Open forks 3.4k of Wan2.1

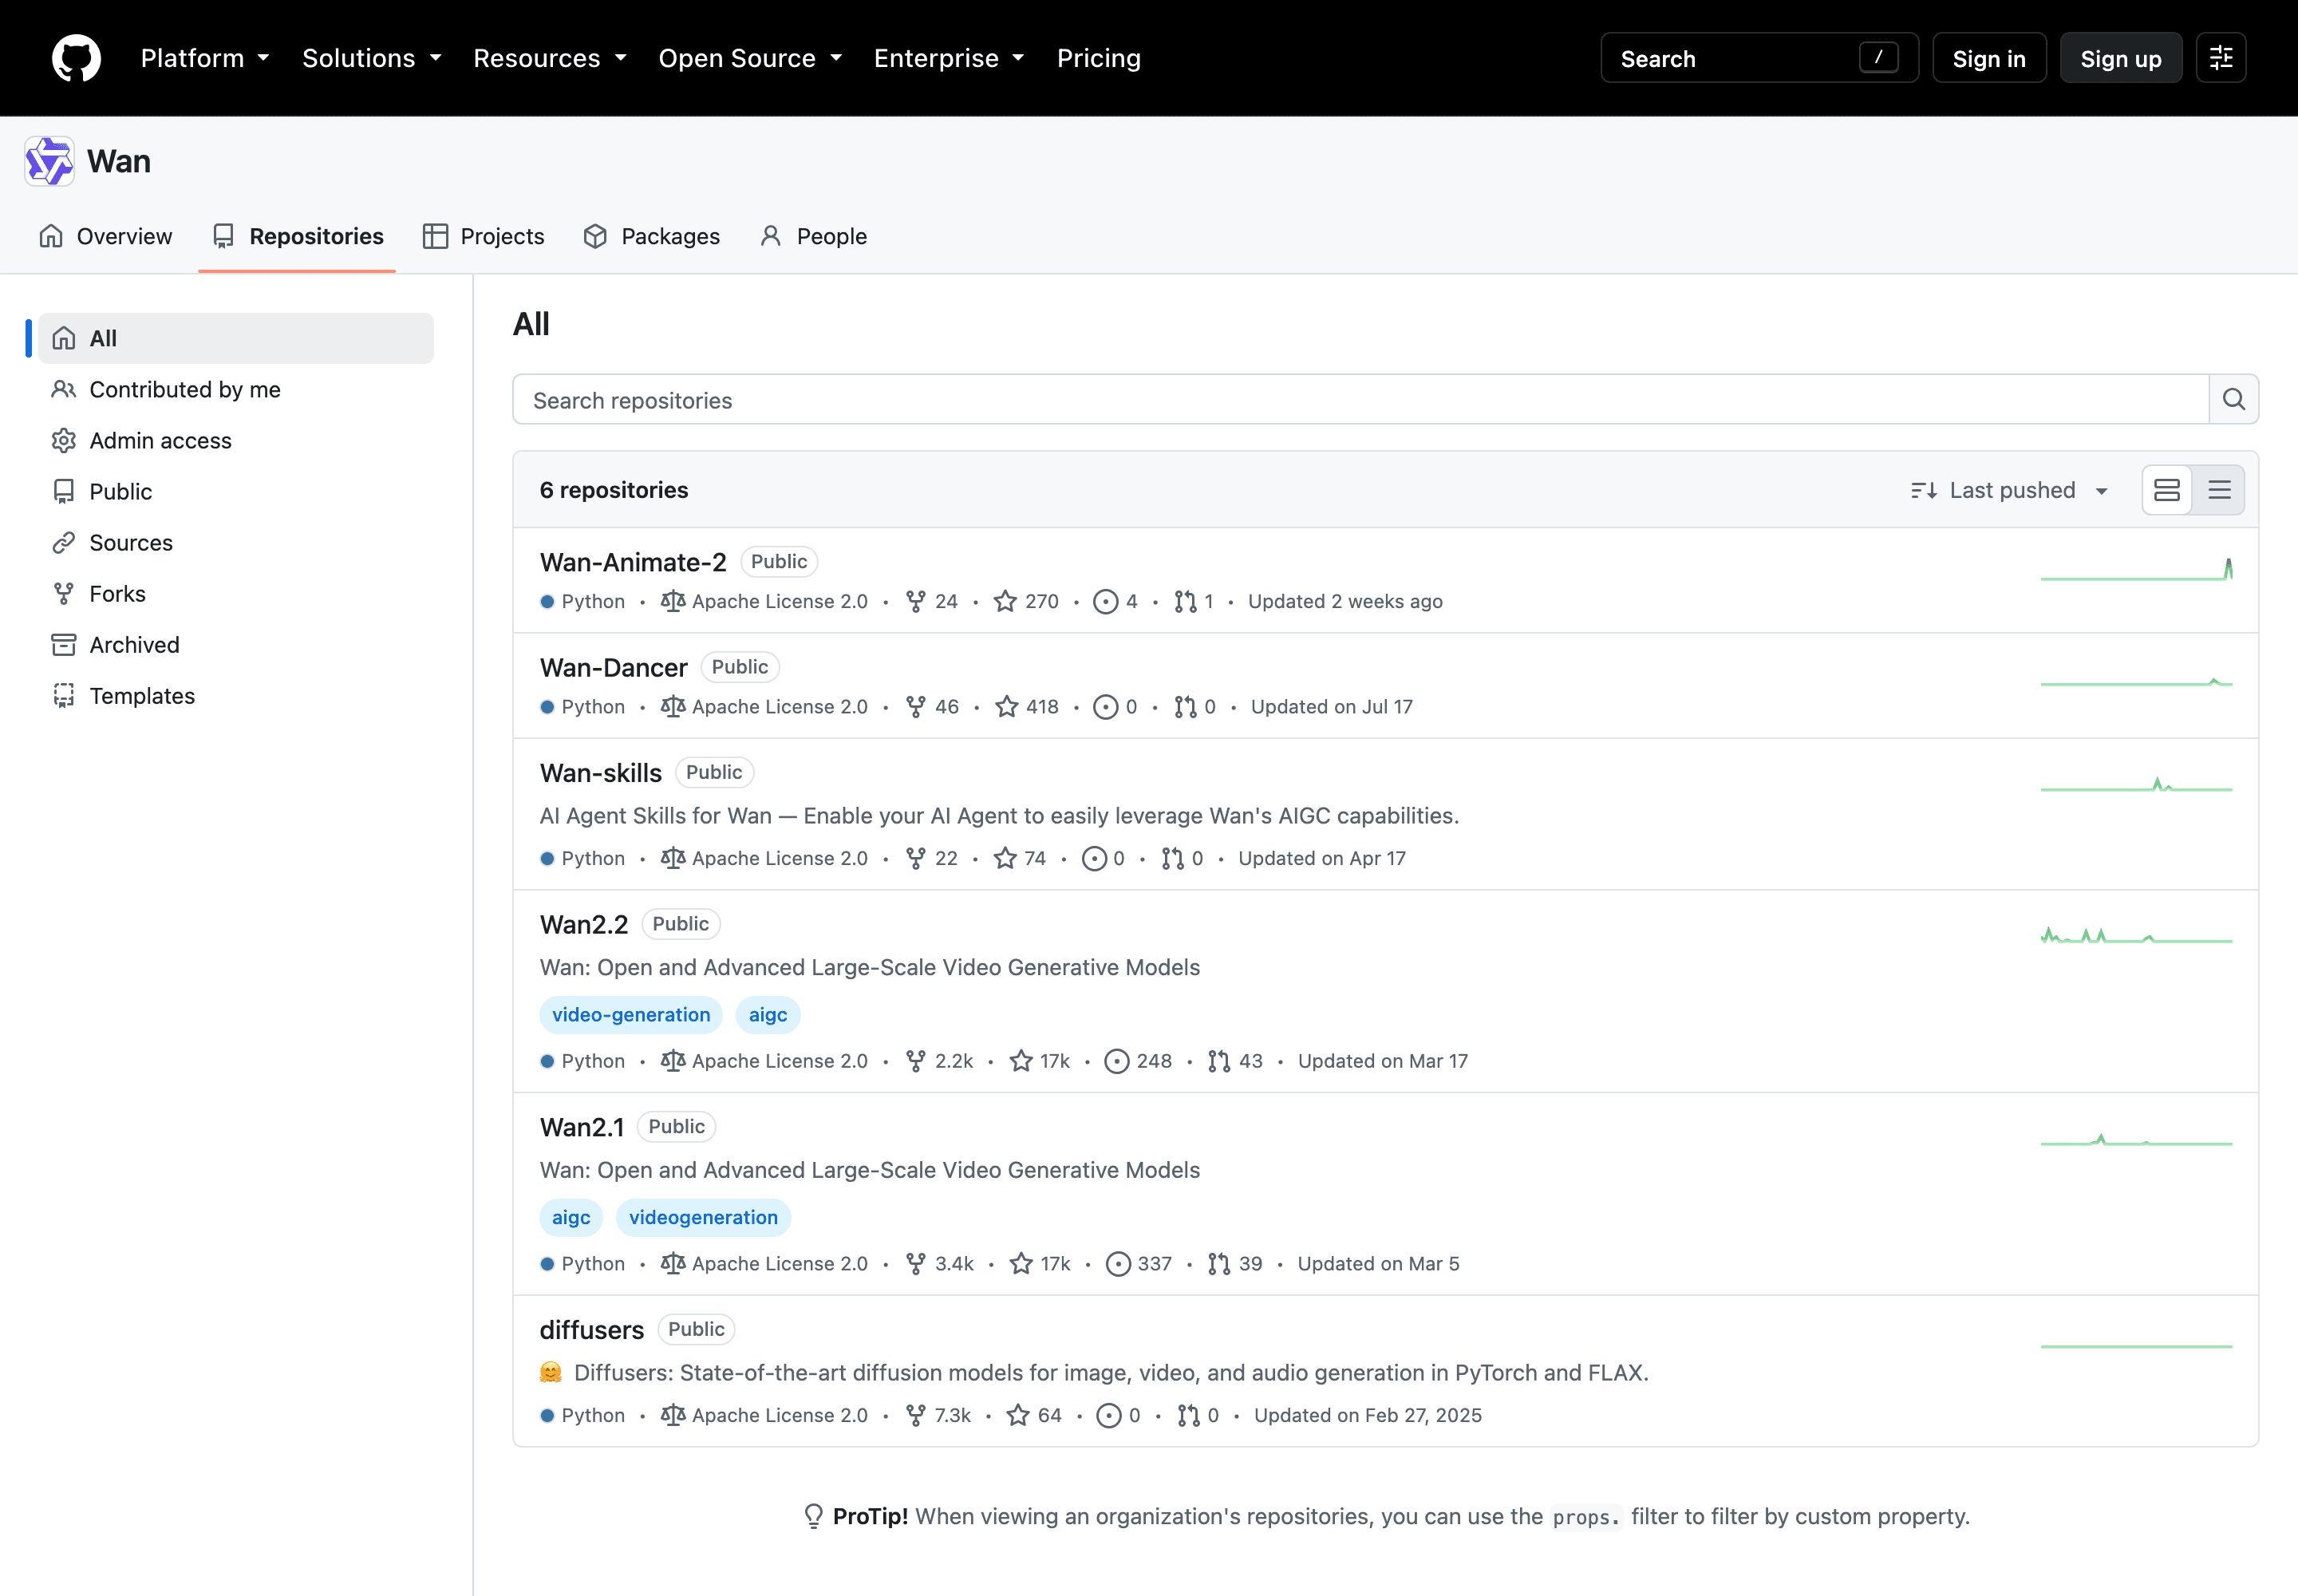[939, 1264]
